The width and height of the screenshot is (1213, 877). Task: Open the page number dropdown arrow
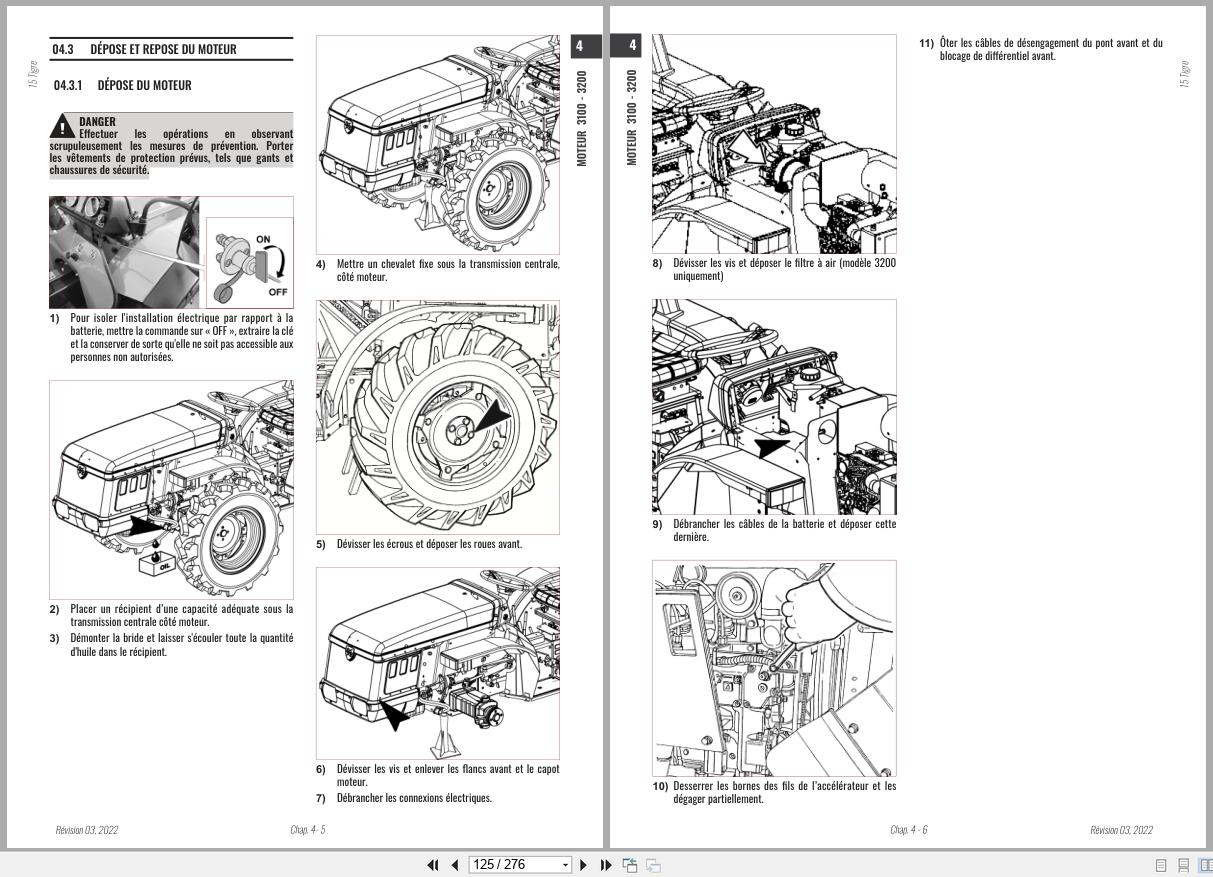[x=565, y=865]
